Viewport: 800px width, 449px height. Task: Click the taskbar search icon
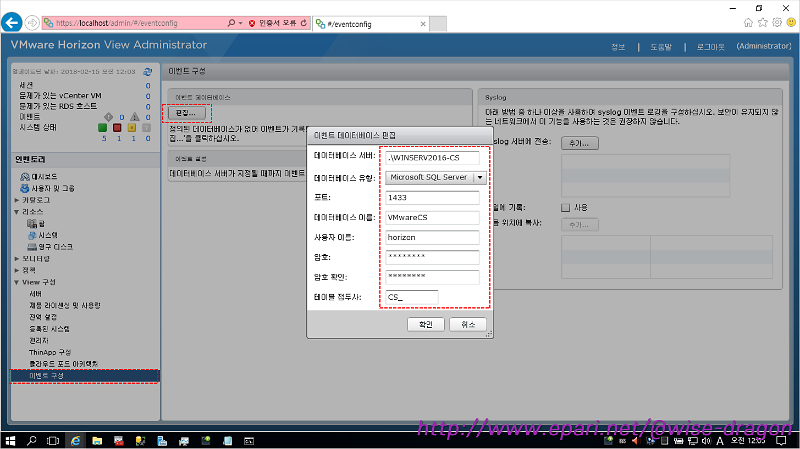coord(32,441)
